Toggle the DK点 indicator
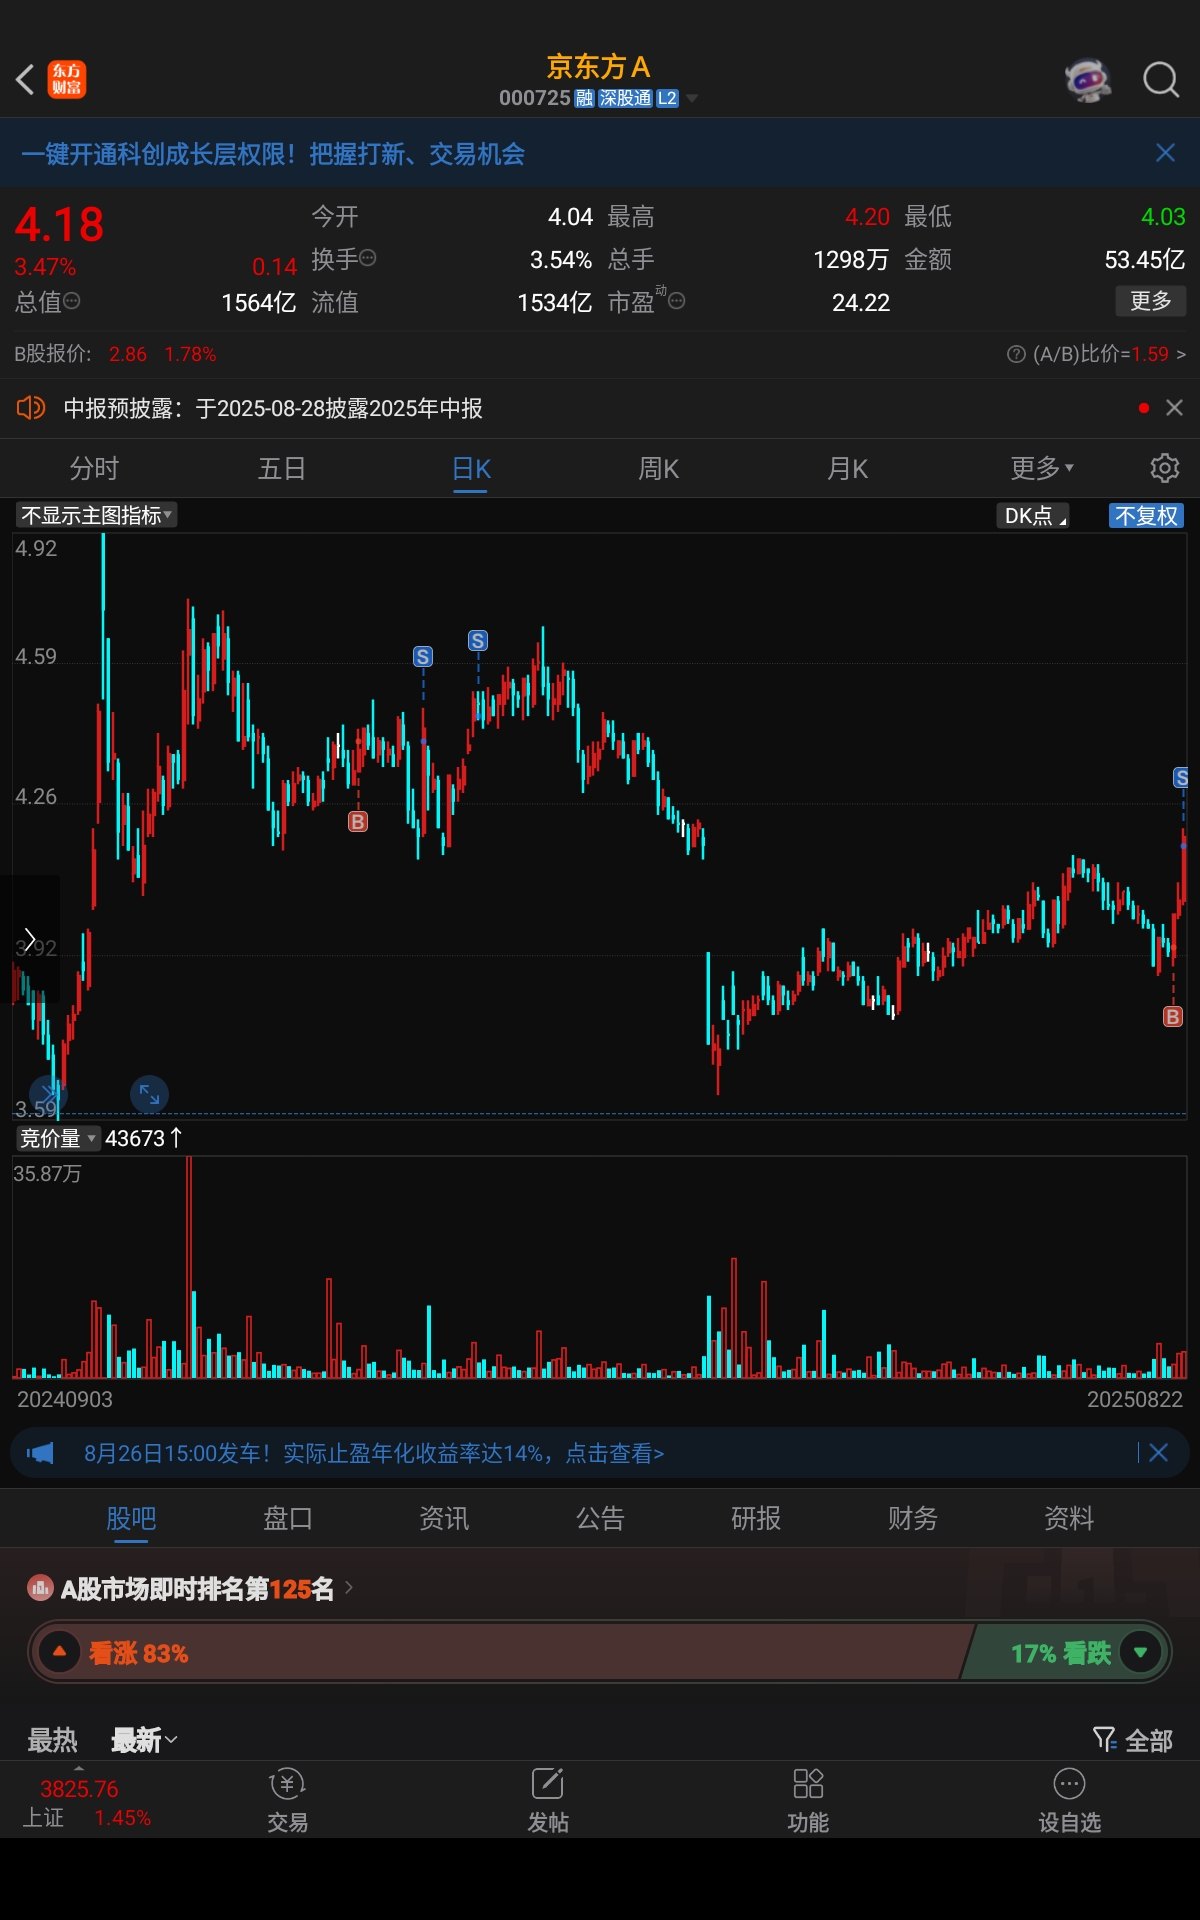Screen dimensions: 1200x1920 point(1033,515)
